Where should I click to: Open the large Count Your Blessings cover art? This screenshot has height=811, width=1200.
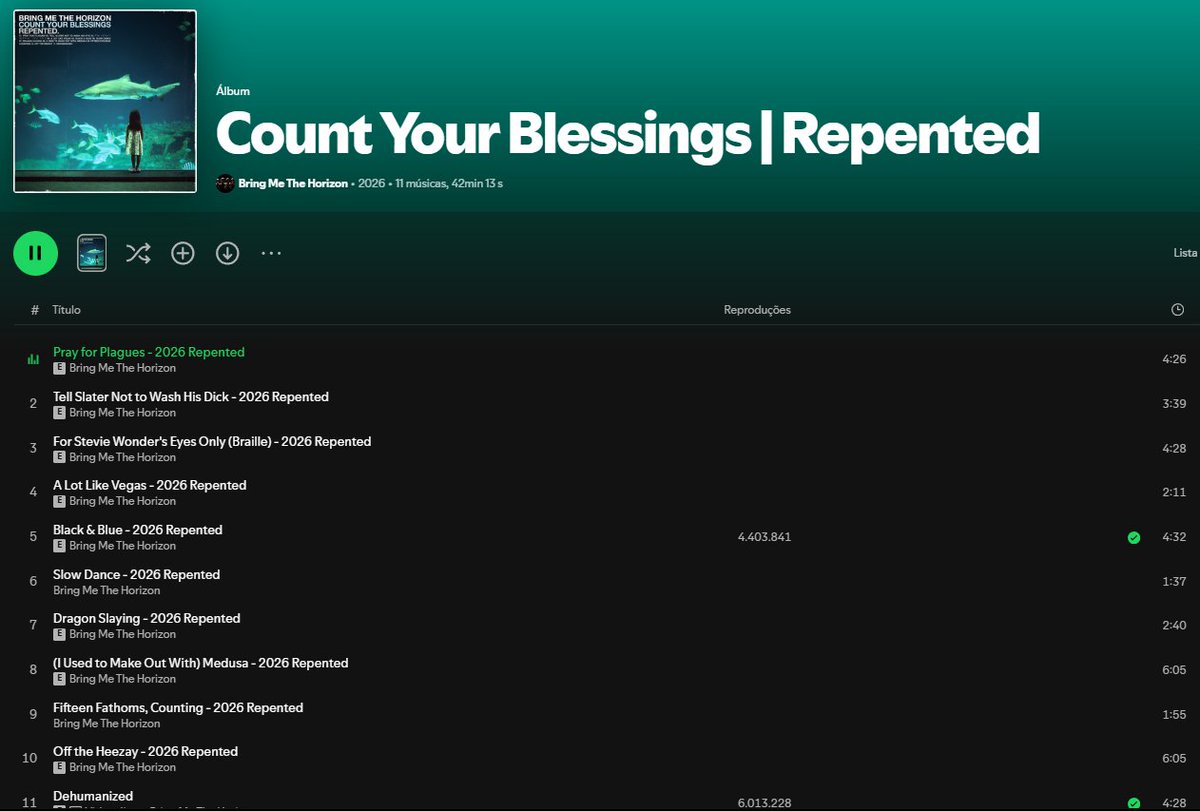(105, 101)
